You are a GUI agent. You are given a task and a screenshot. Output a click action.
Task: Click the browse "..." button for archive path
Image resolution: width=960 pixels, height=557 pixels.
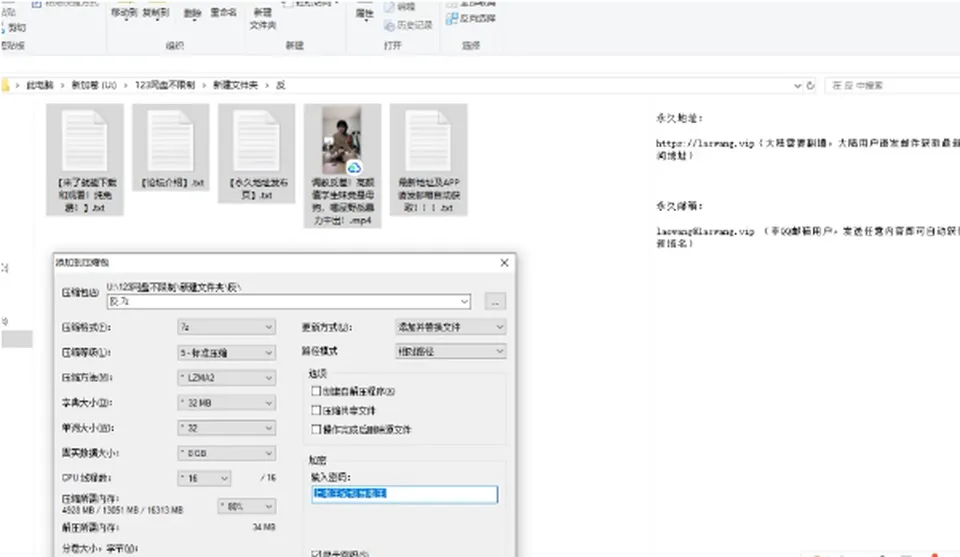[x=495, y=301]
